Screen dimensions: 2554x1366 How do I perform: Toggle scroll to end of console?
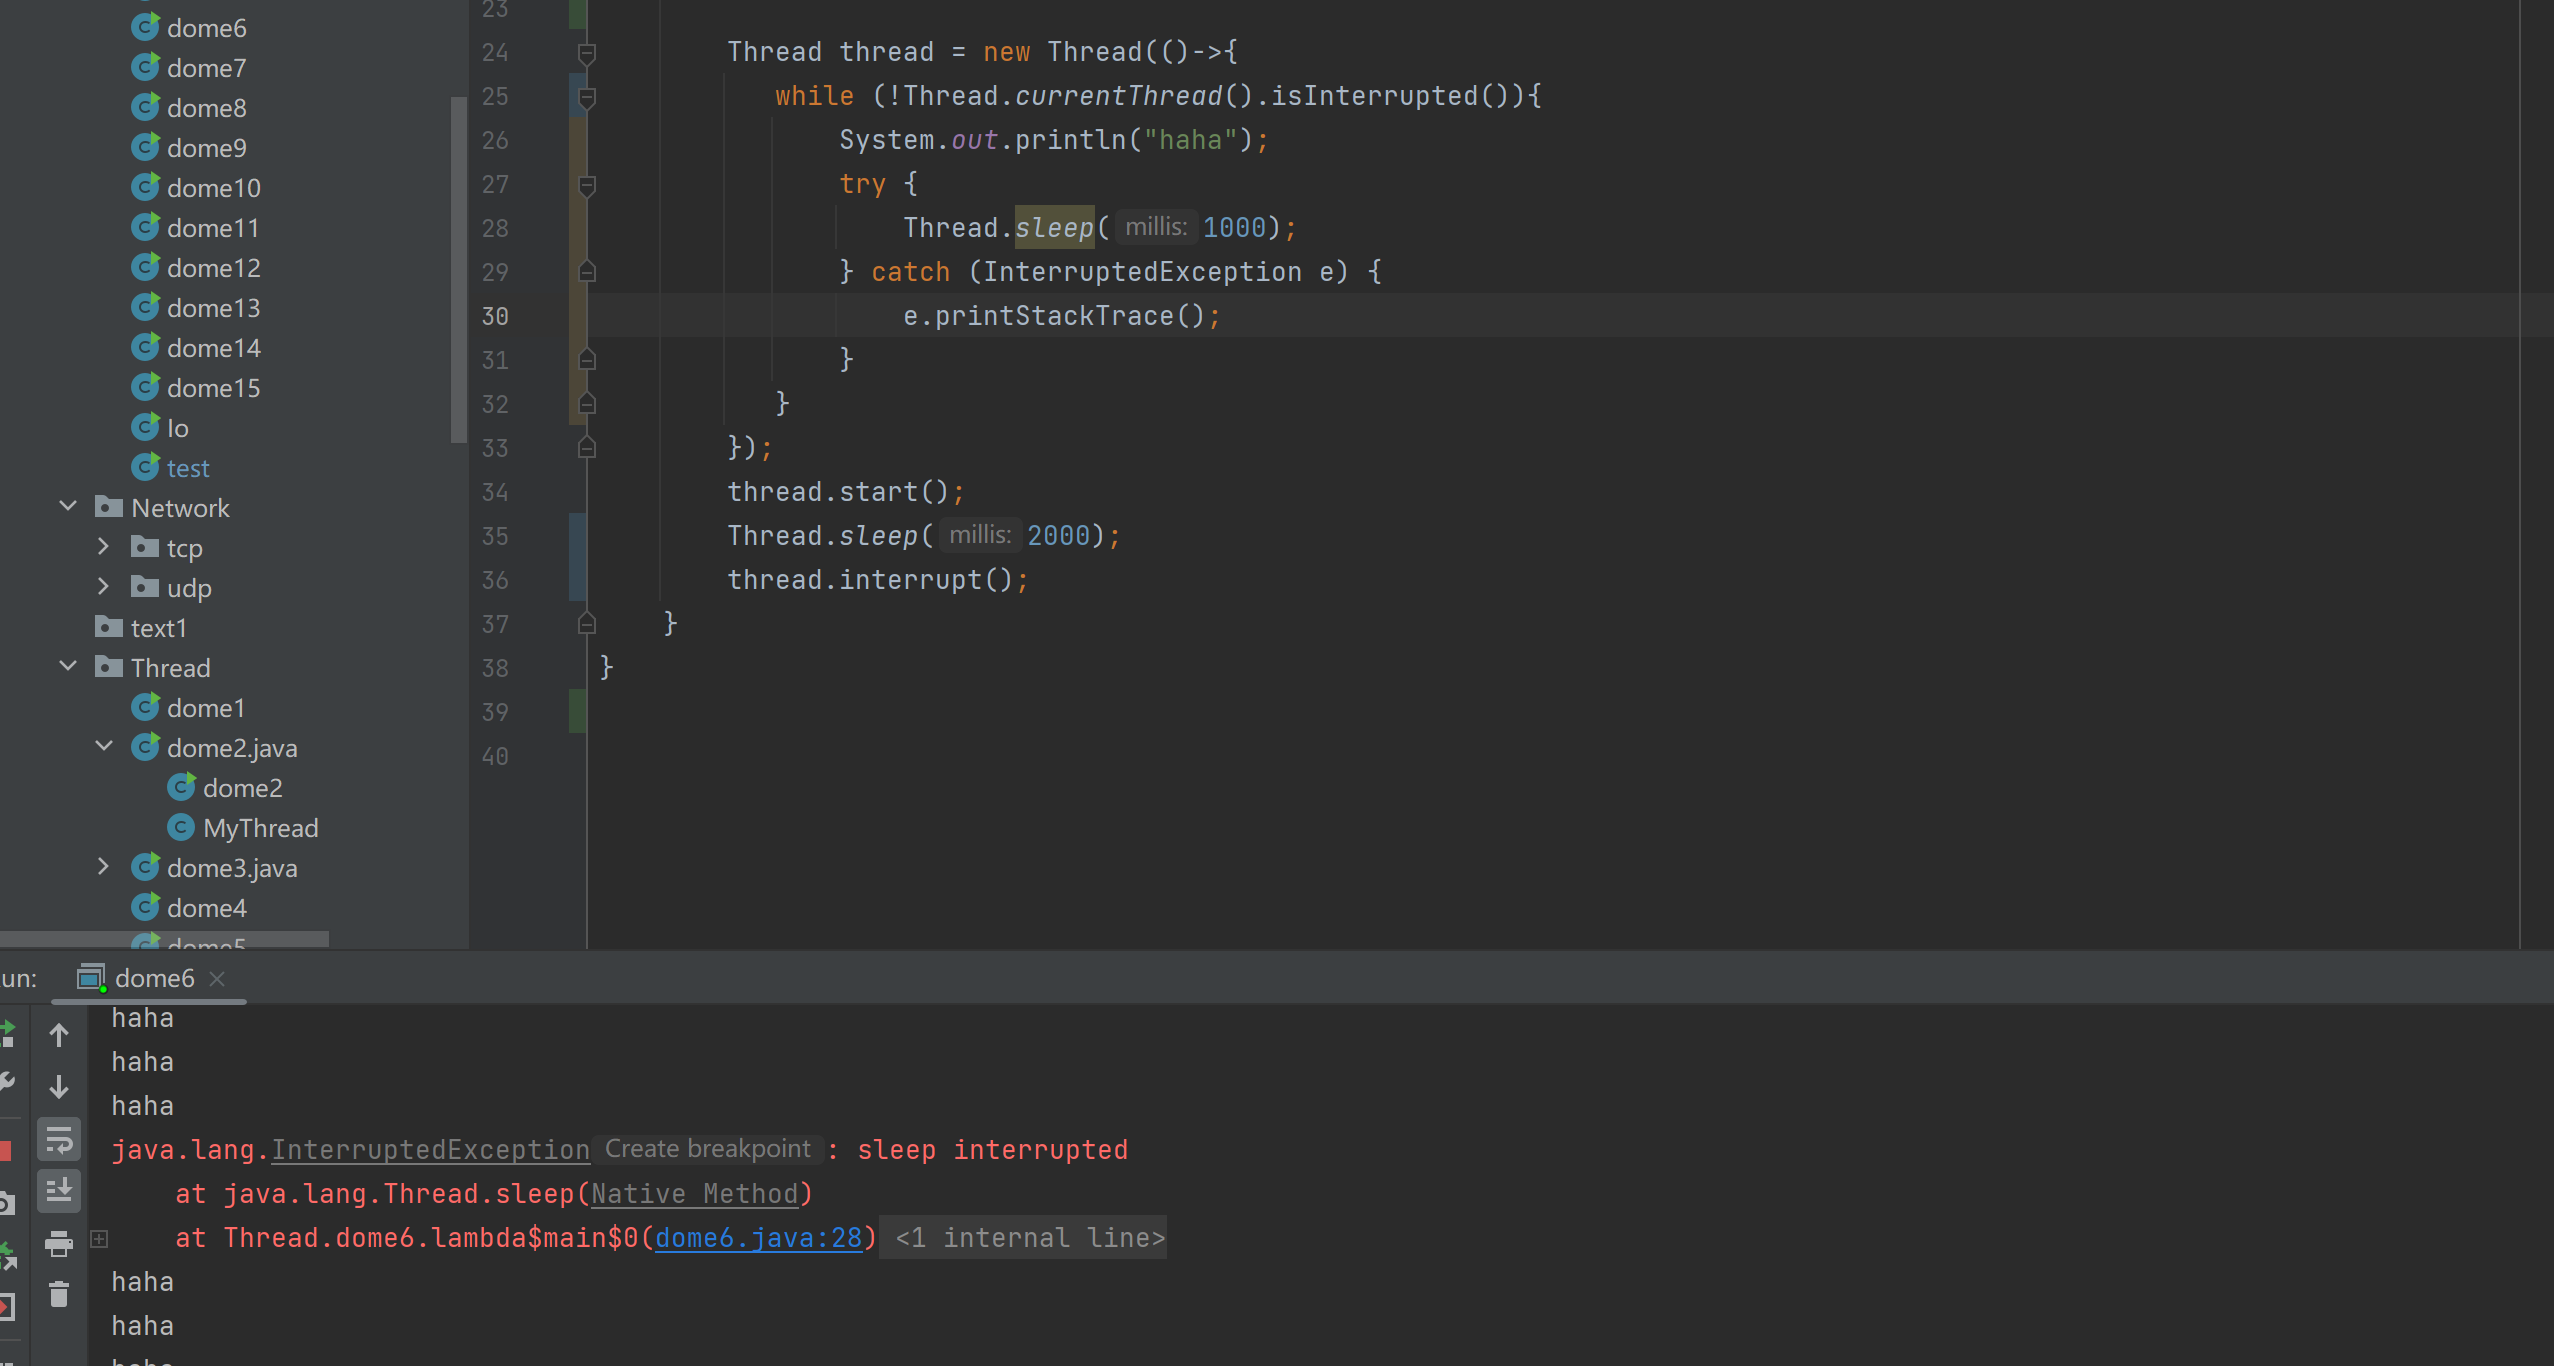(x=59, y=1191)
